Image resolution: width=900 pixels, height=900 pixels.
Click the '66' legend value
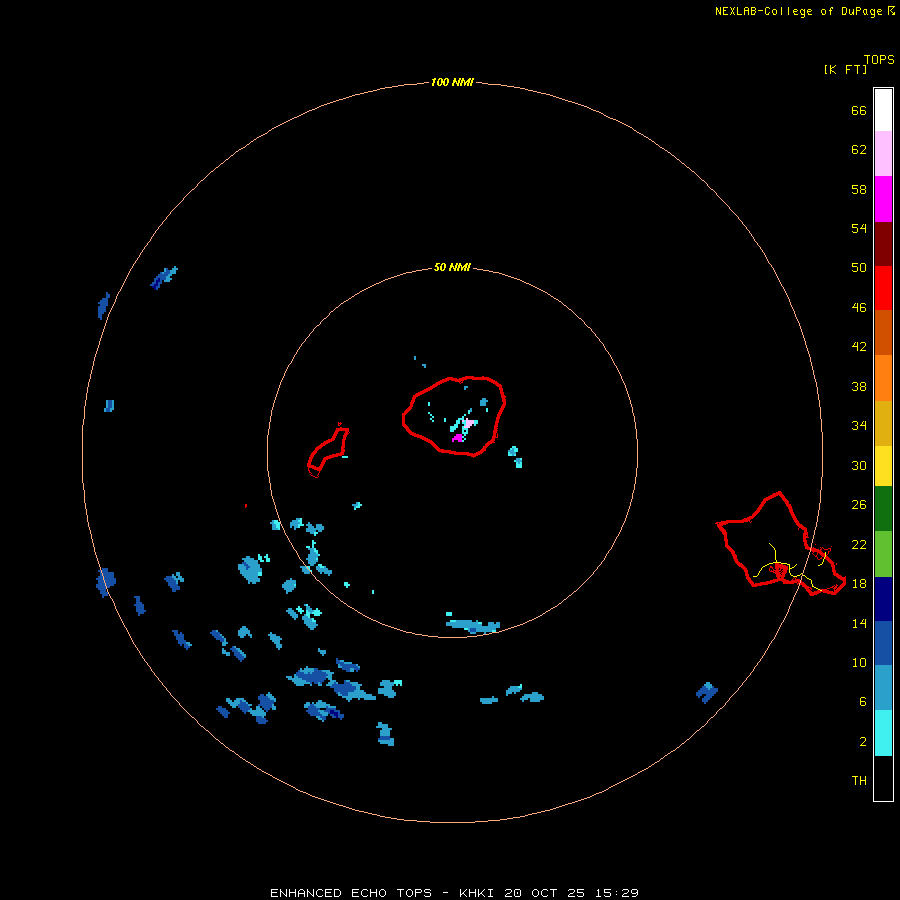click(x=859, y=110)
